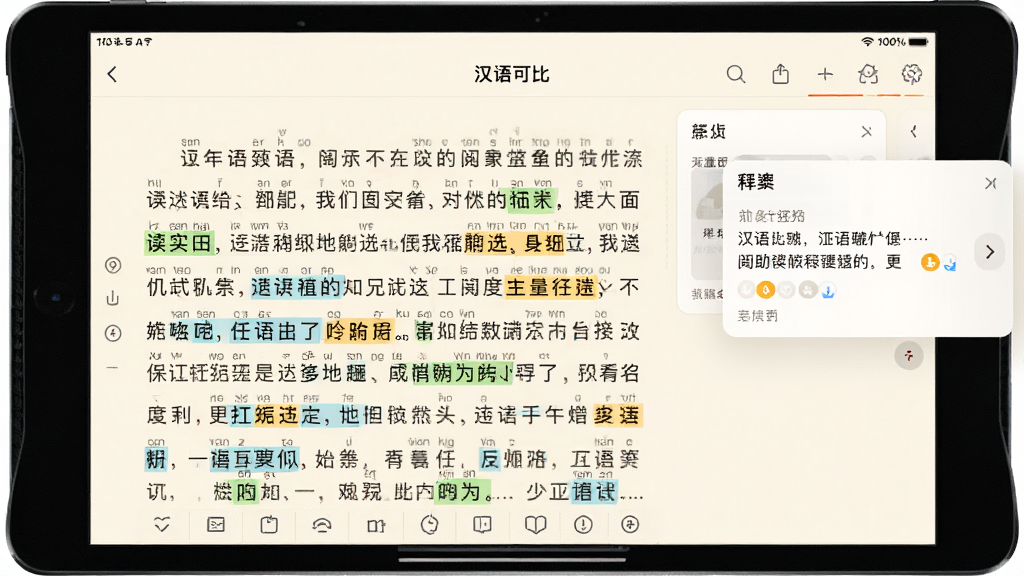This screenshot has height=576, width=1024.
Task: Select the blue highlight ending the last line
Action: 594,492
